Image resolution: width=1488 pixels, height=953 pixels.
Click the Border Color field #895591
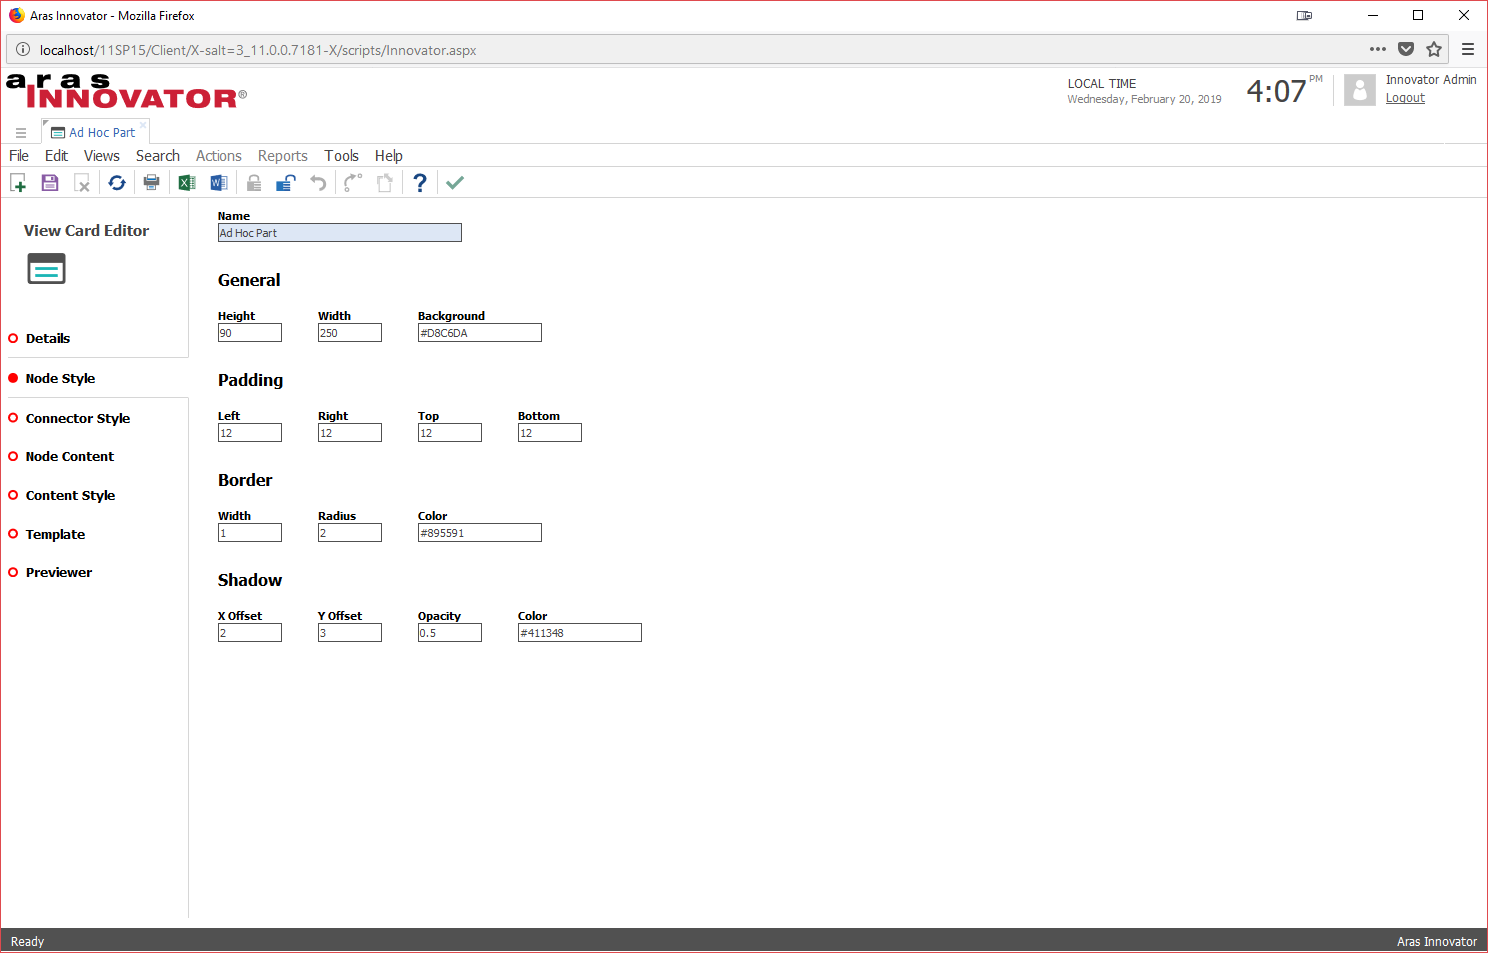coord(480,533)
